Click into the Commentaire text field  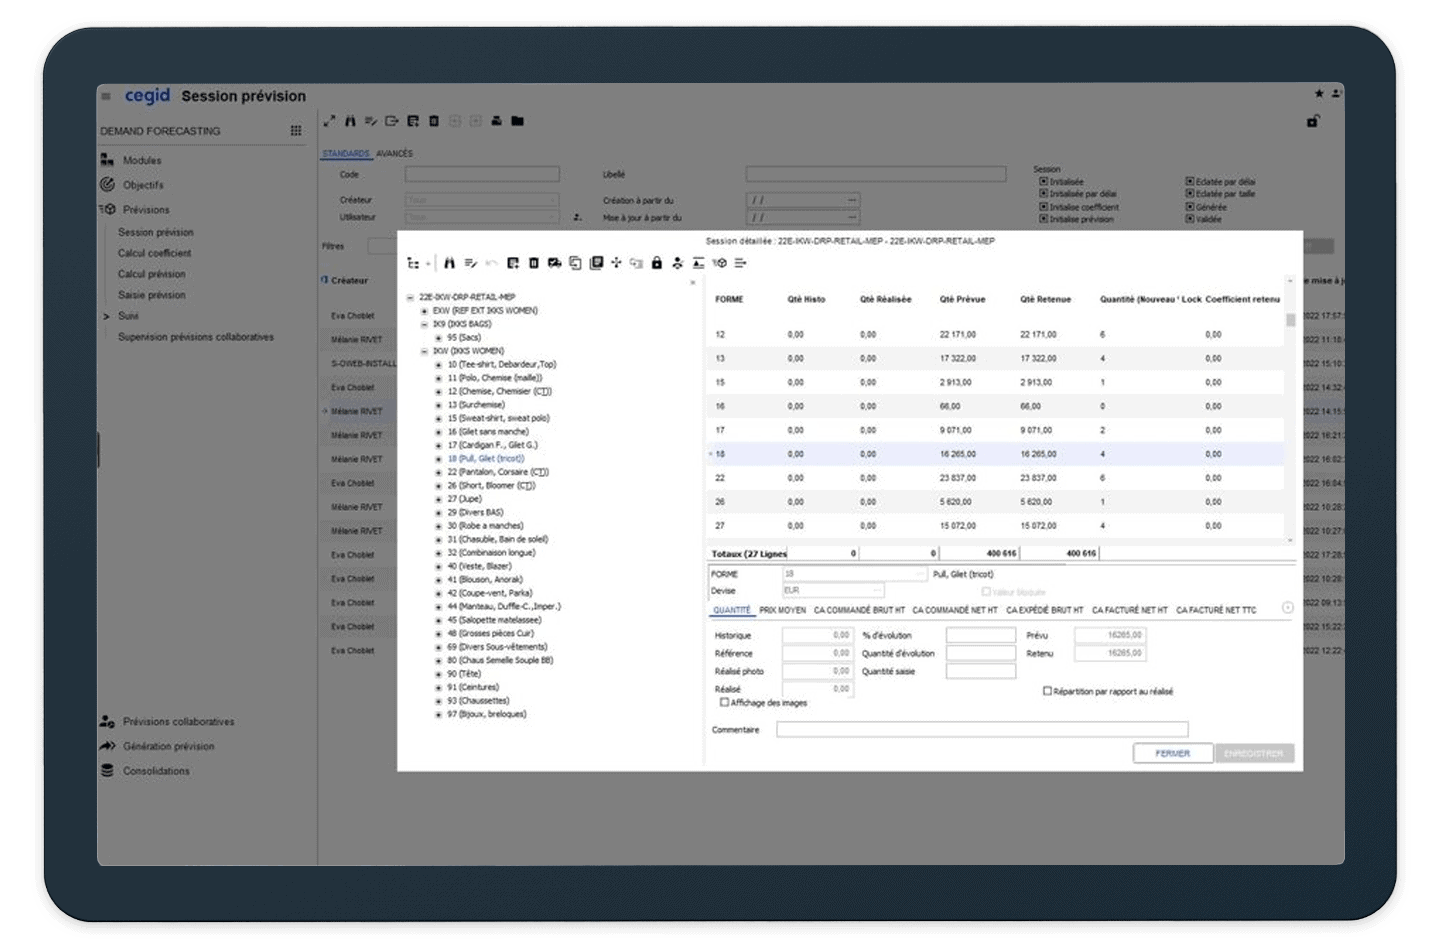(x=981, y=730)
